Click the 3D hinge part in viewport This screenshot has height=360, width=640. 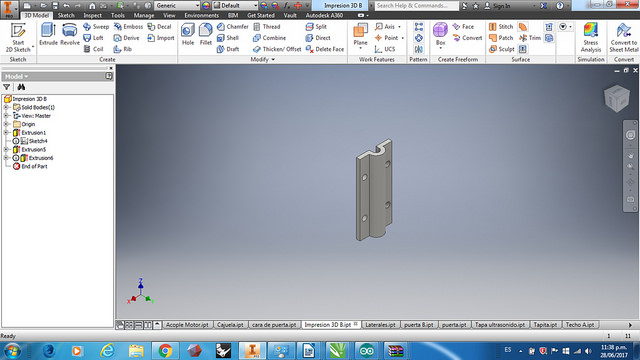373,190
